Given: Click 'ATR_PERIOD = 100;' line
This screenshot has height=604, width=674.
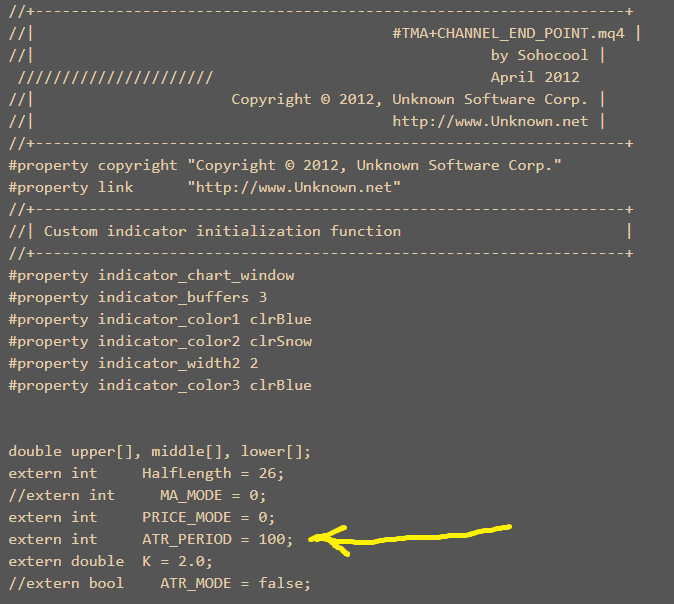Looking at the screenshot, I should 151,539.
